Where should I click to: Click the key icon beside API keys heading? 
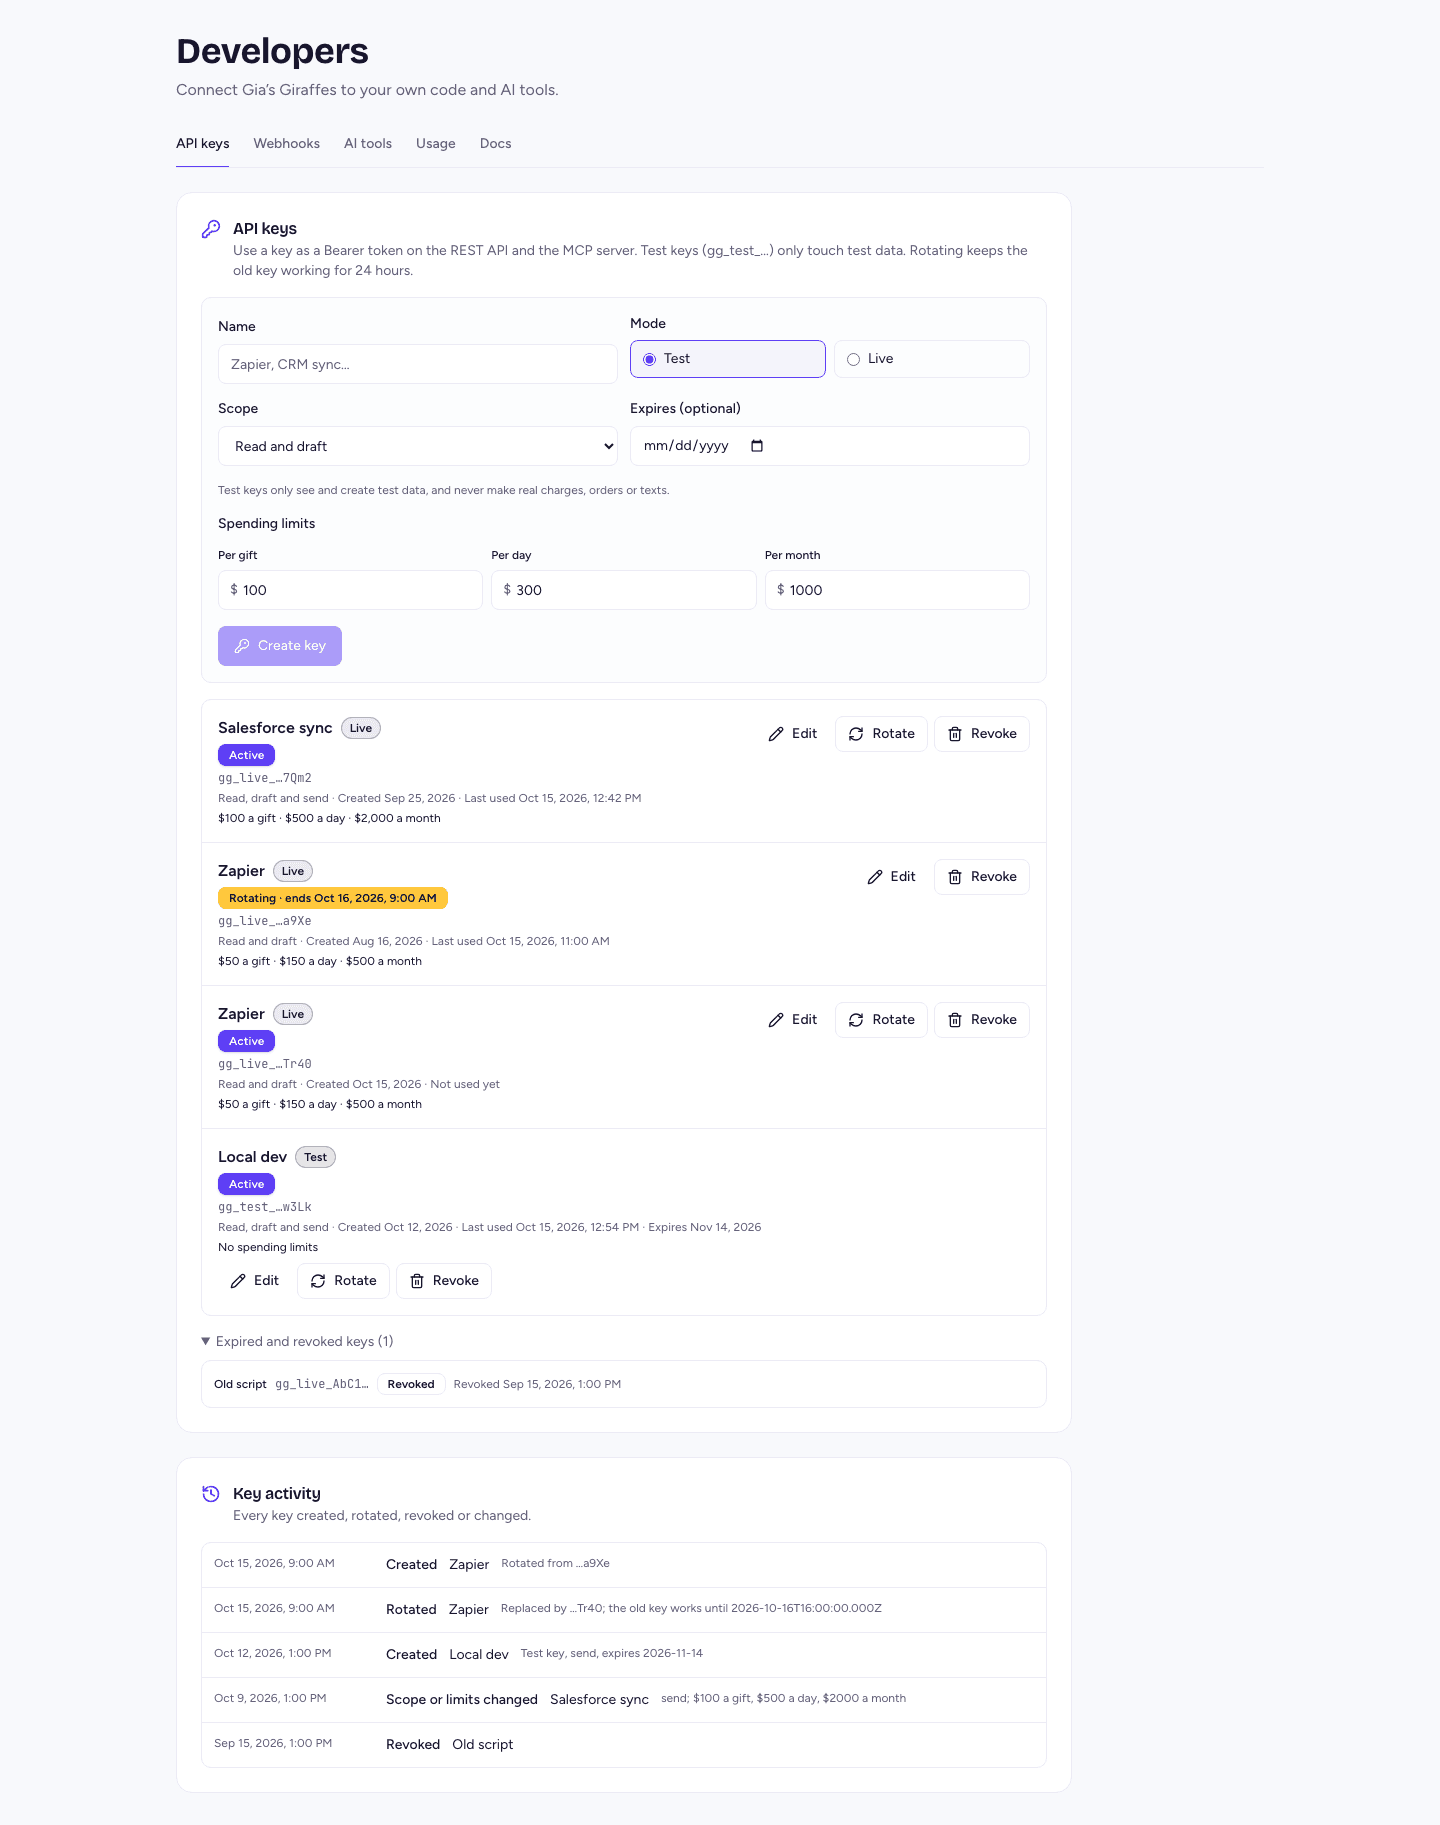211,229
